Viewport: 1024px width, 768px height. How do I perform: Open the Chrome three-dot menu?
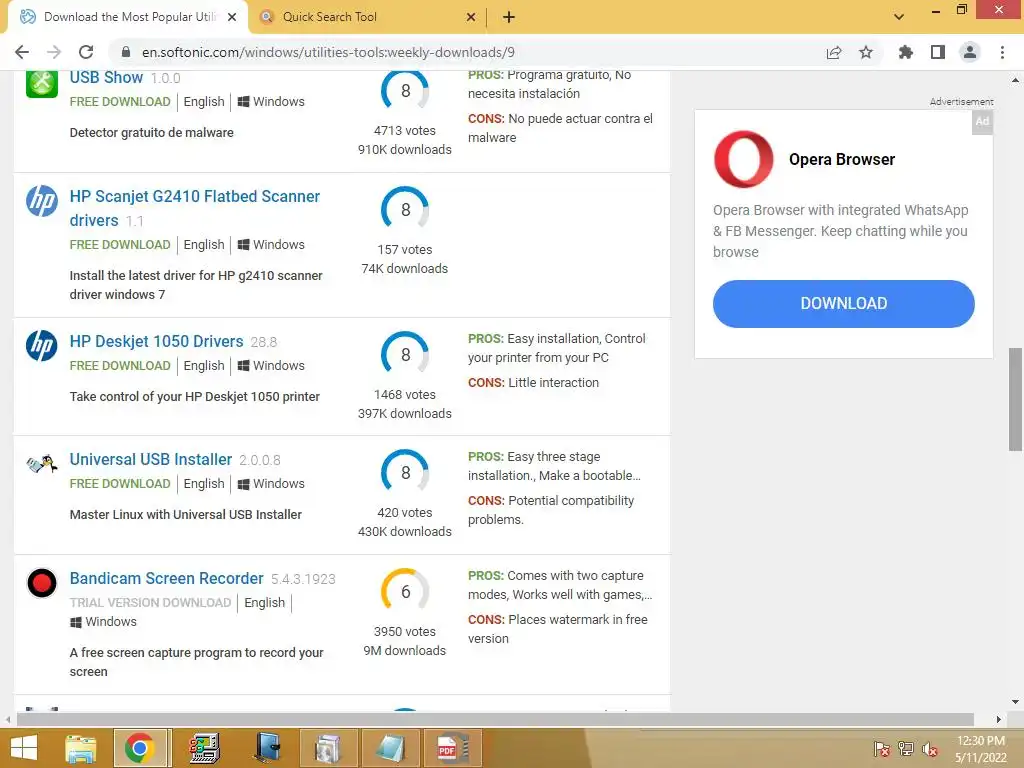point(1002,52)
